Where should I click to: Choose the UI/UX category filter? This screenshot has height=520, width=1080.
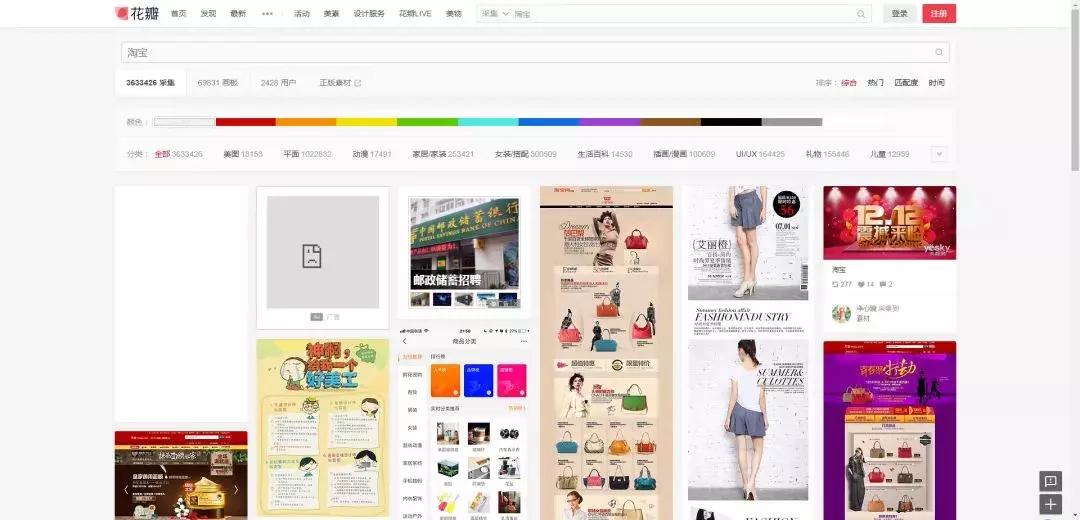(760, 154)
